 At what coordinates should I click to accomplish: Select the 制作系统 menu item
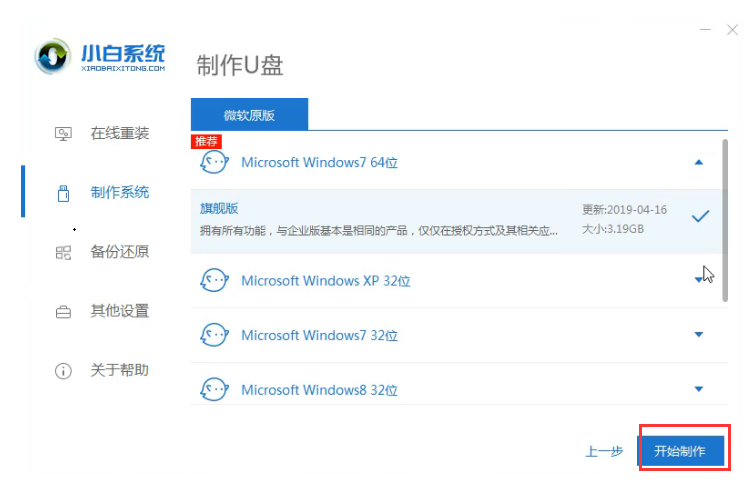pyautogui.click(x=120, y=192)
